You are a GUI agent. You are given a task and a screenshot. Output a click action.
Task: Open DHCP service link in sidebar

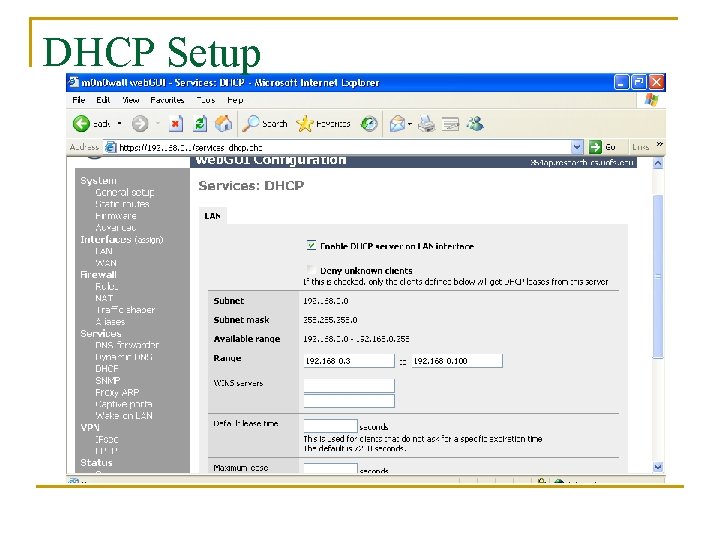click(107, 369)
